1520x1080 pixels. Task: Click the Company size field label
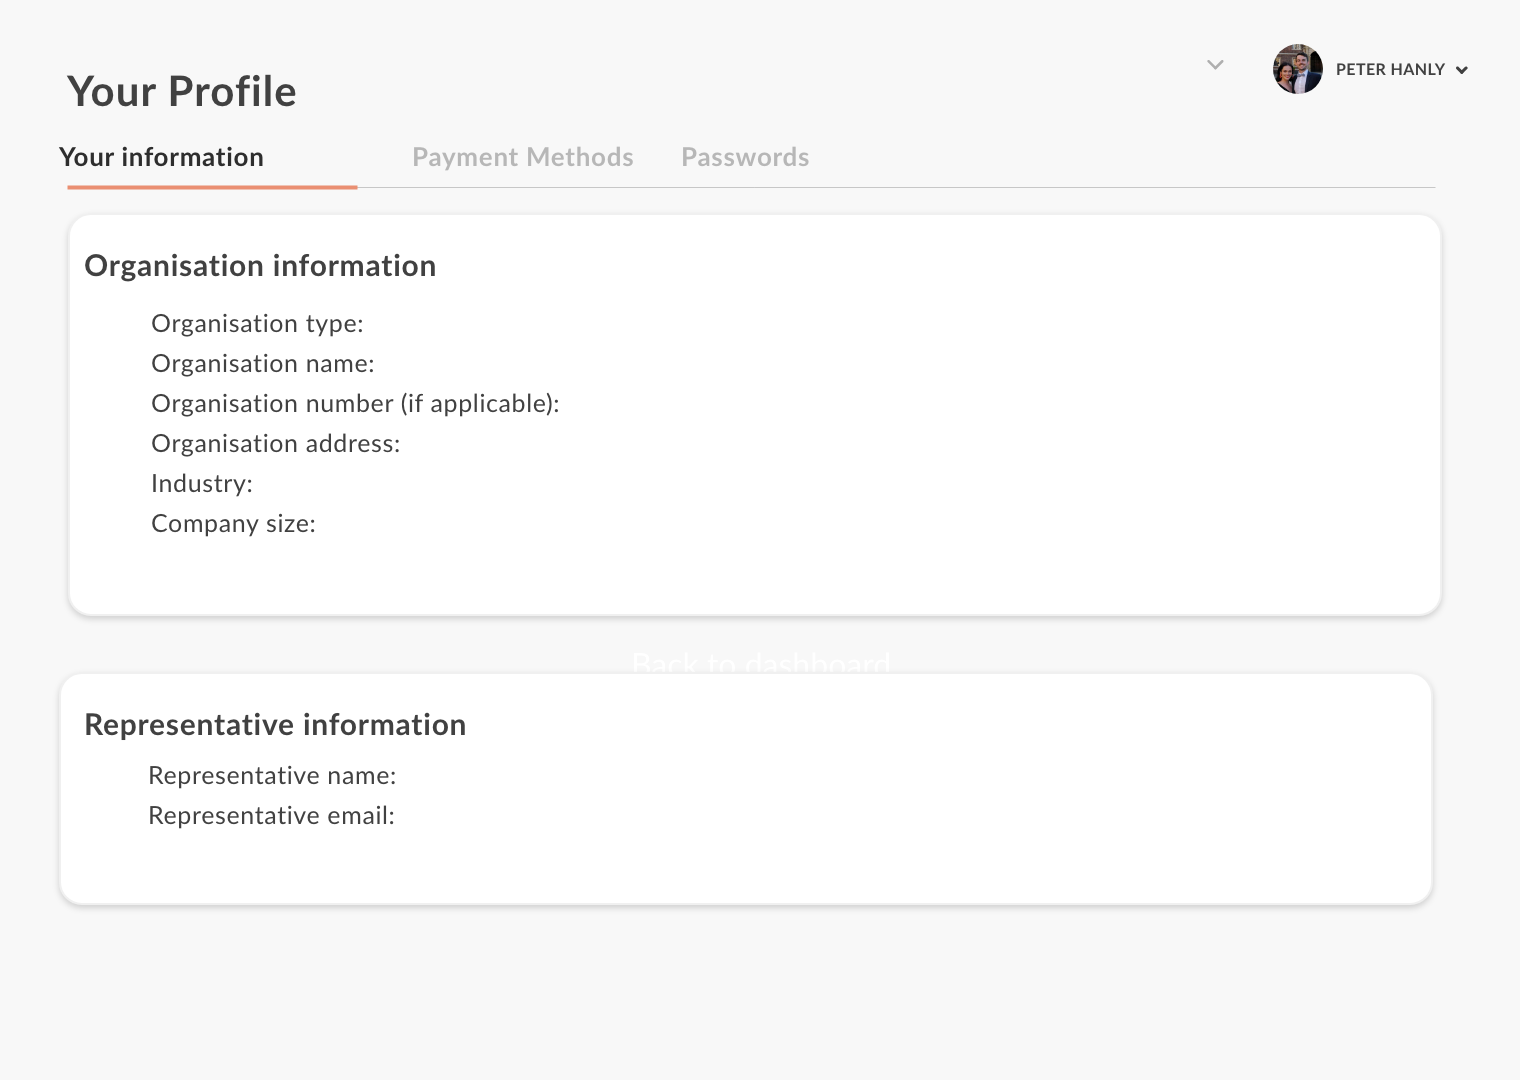(x=233, y=524)
